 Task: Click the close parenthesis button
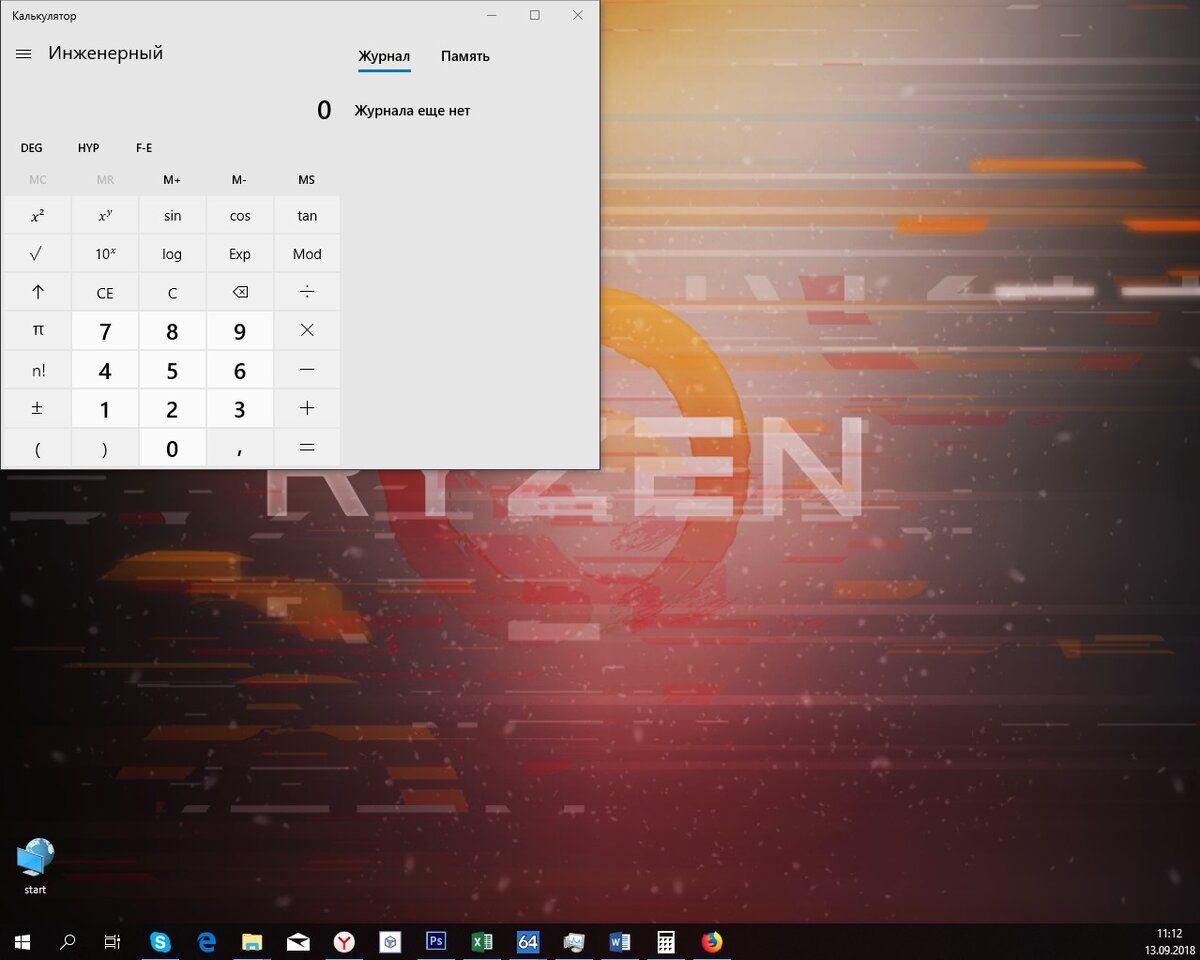105,448
